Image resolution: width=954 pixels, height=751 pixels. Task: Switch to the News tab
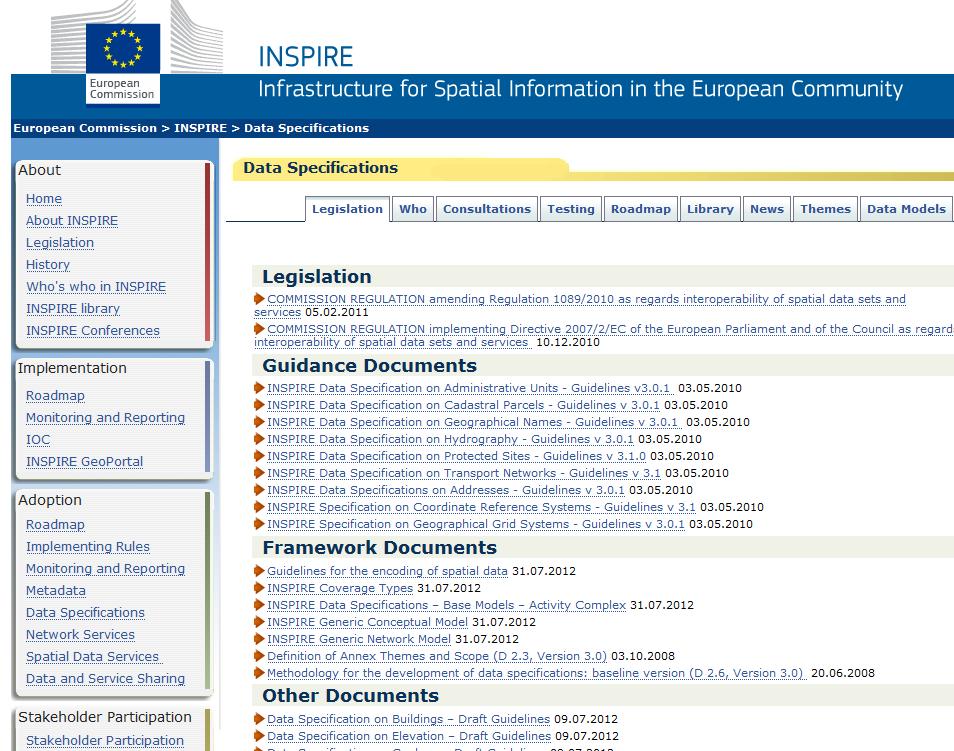767,209
